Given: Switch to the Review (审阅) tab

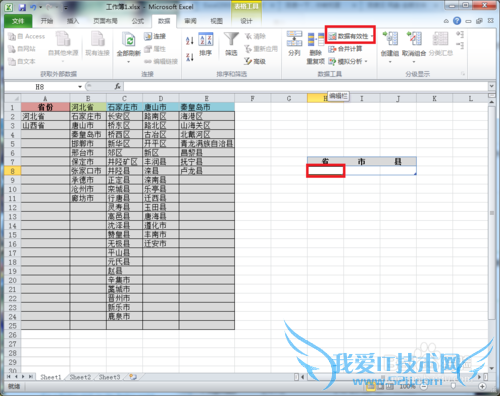Looking at the screenshot, I should [x=190, y=21].
